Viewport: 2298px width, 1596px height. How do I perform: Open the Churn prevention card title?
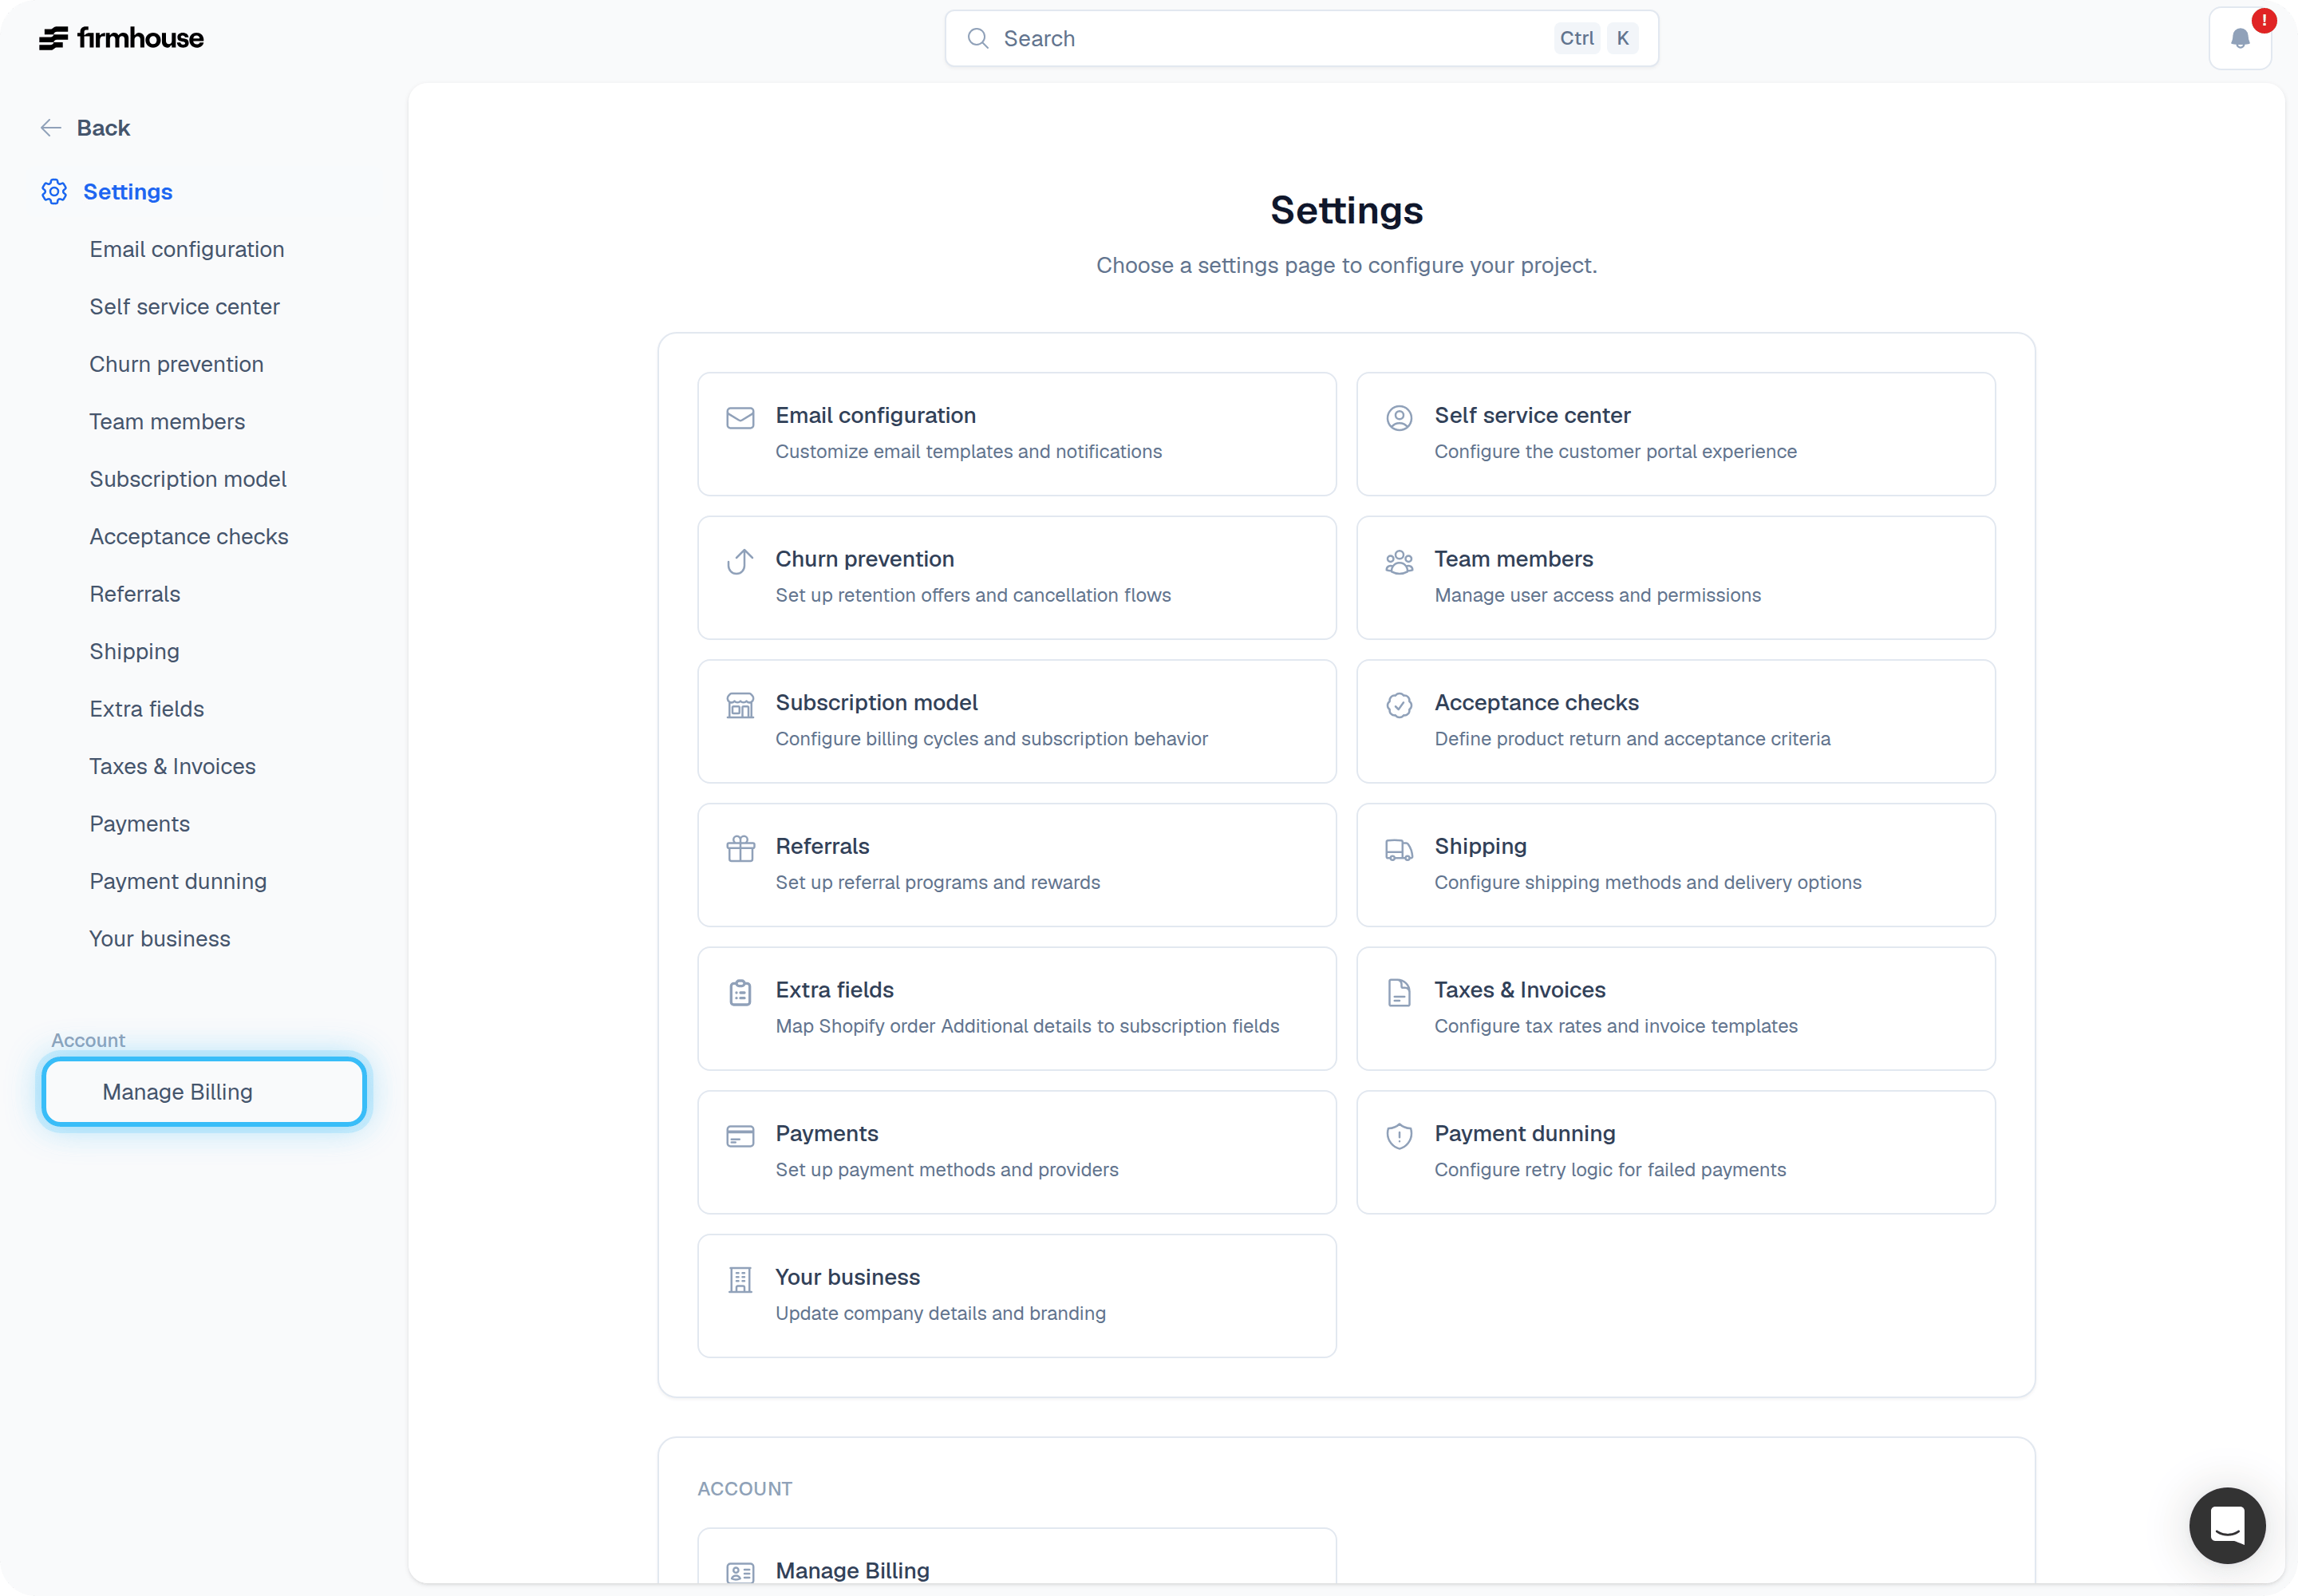click(864, 559)
